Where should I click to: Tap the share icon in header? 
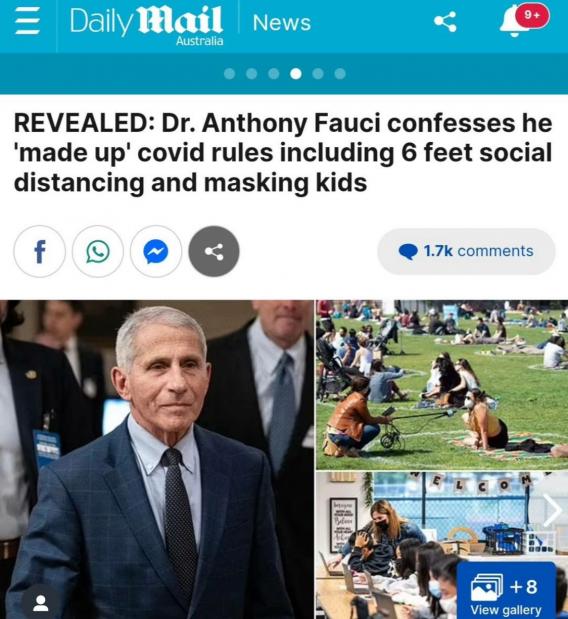click(445, 21)
